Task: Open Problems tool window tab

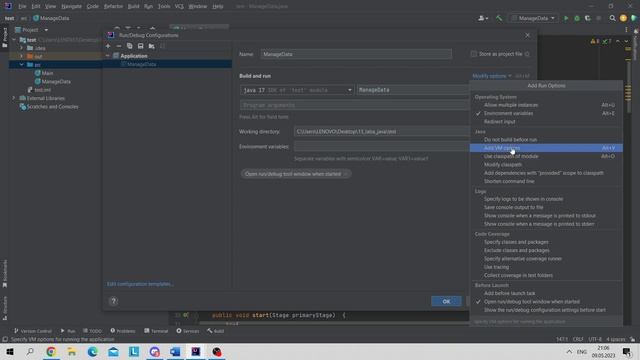Action: pos(123,331)
